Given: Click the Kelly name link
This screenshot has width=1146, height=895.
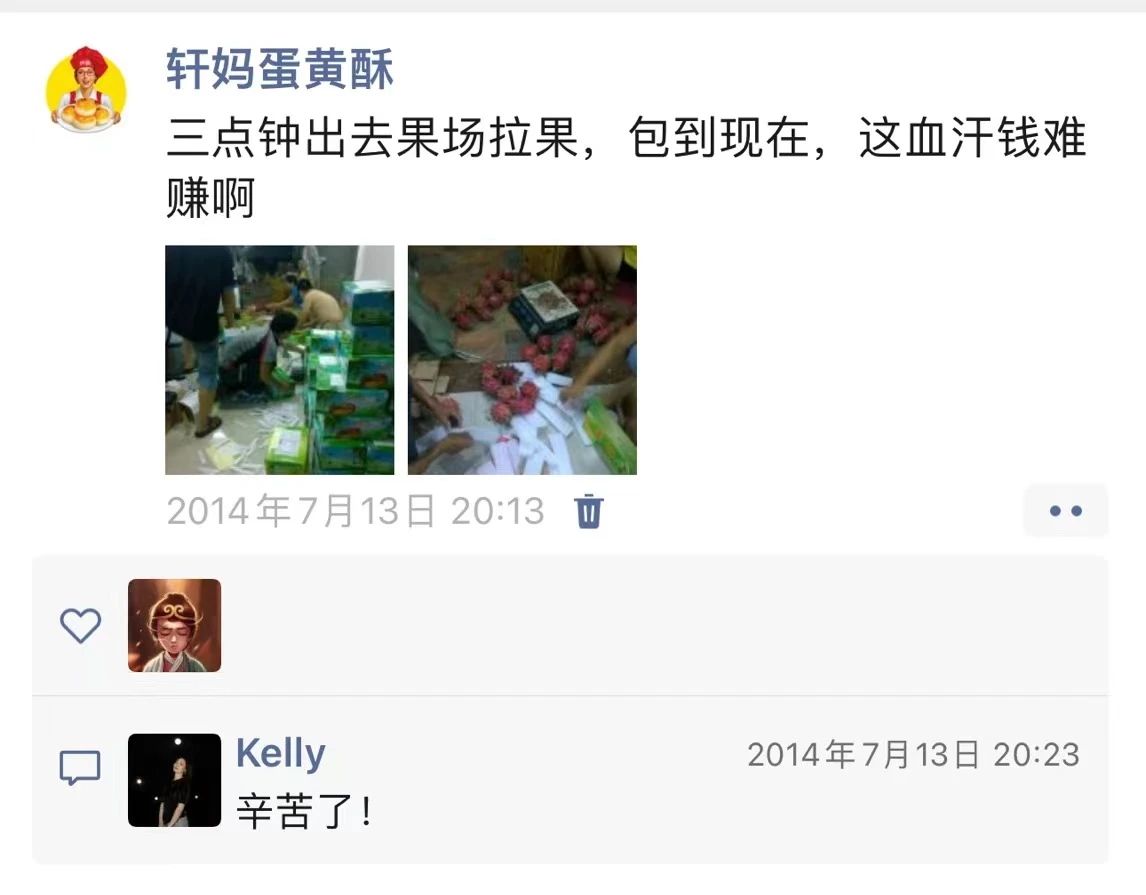Looking at the screenshot, I should click(x=281, y=753).
